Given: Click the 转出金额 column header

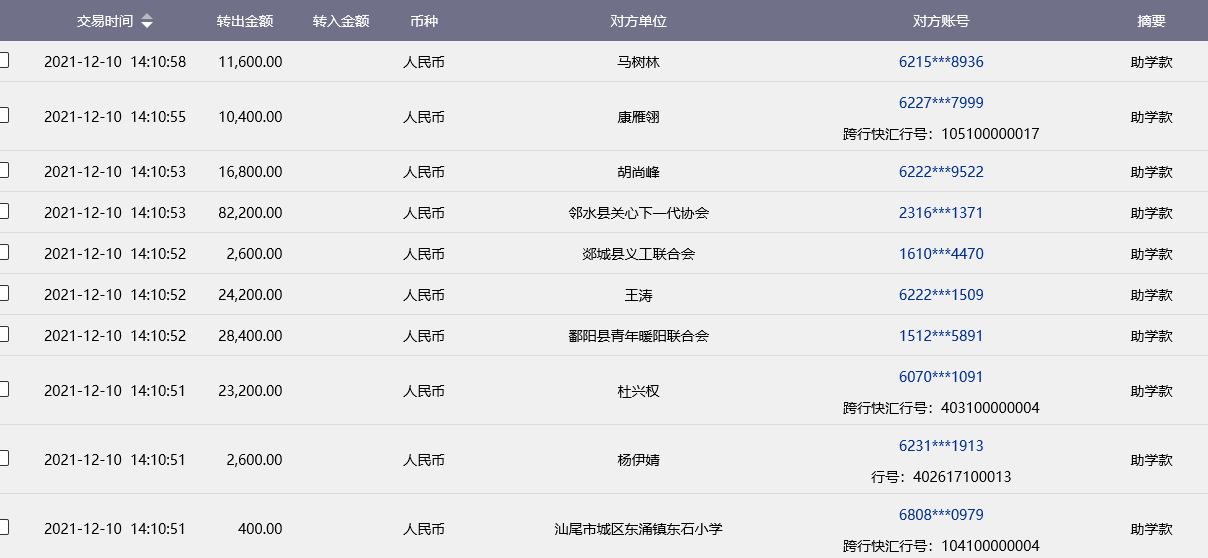Looking at the screenshot, I should pos(245,21).
